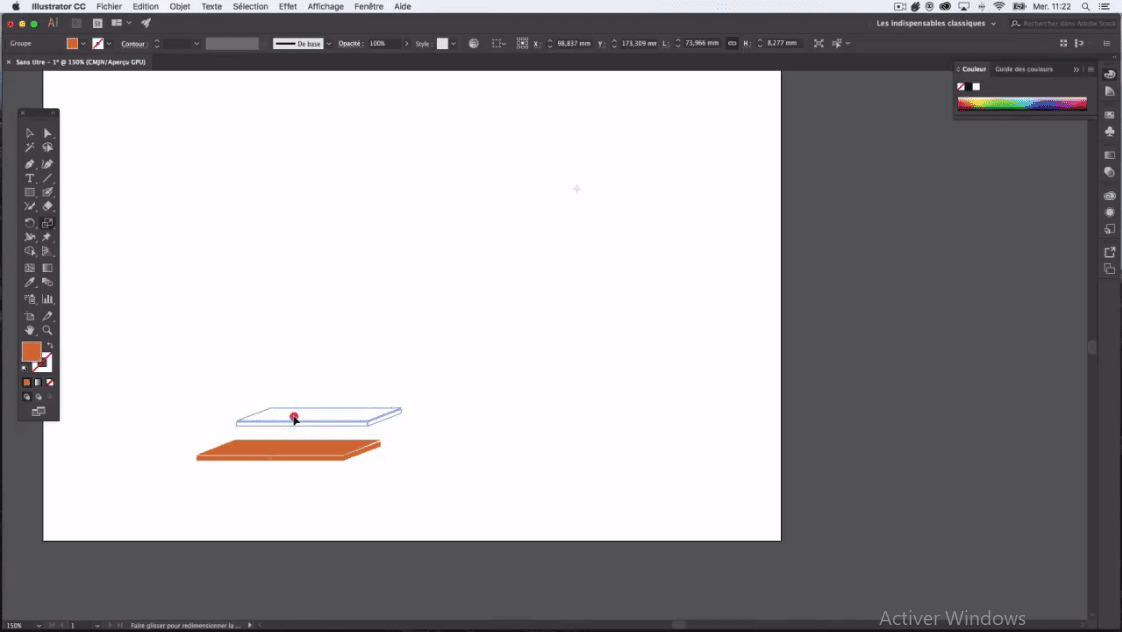Select the Shape Builder tool

click(29, 251)
